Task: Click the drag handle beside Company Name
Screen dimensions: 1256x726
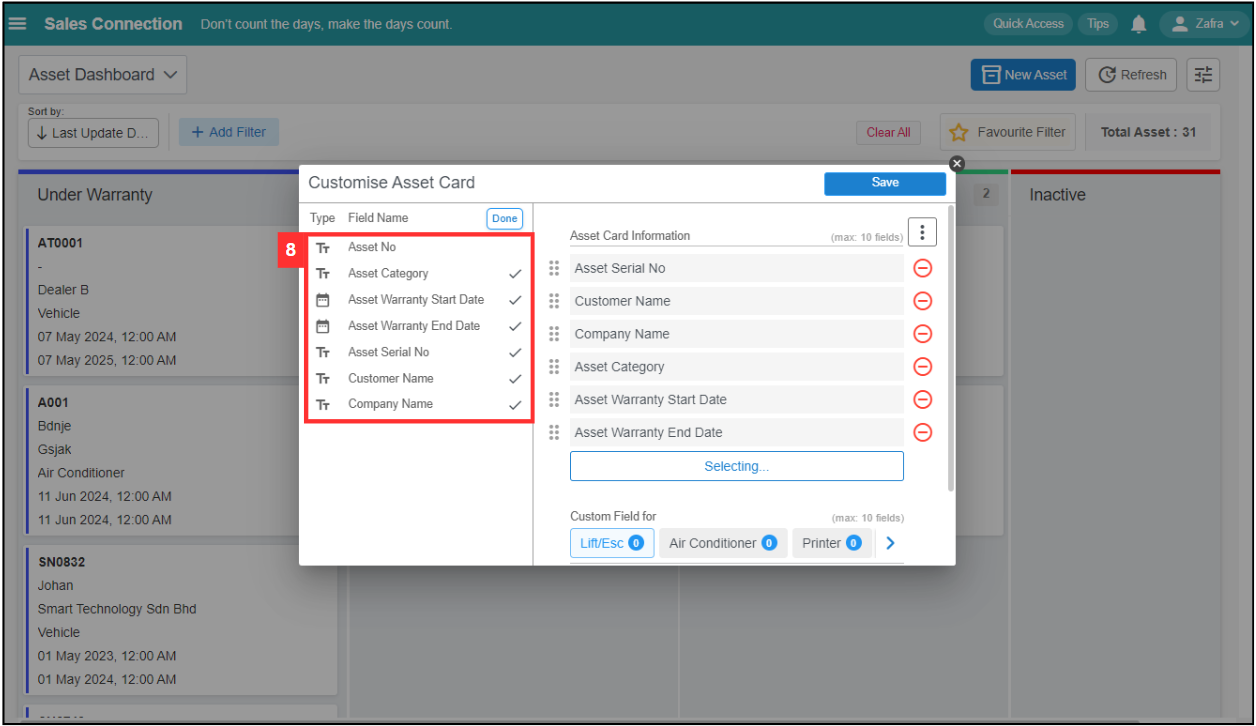Action: pos(554,334)
